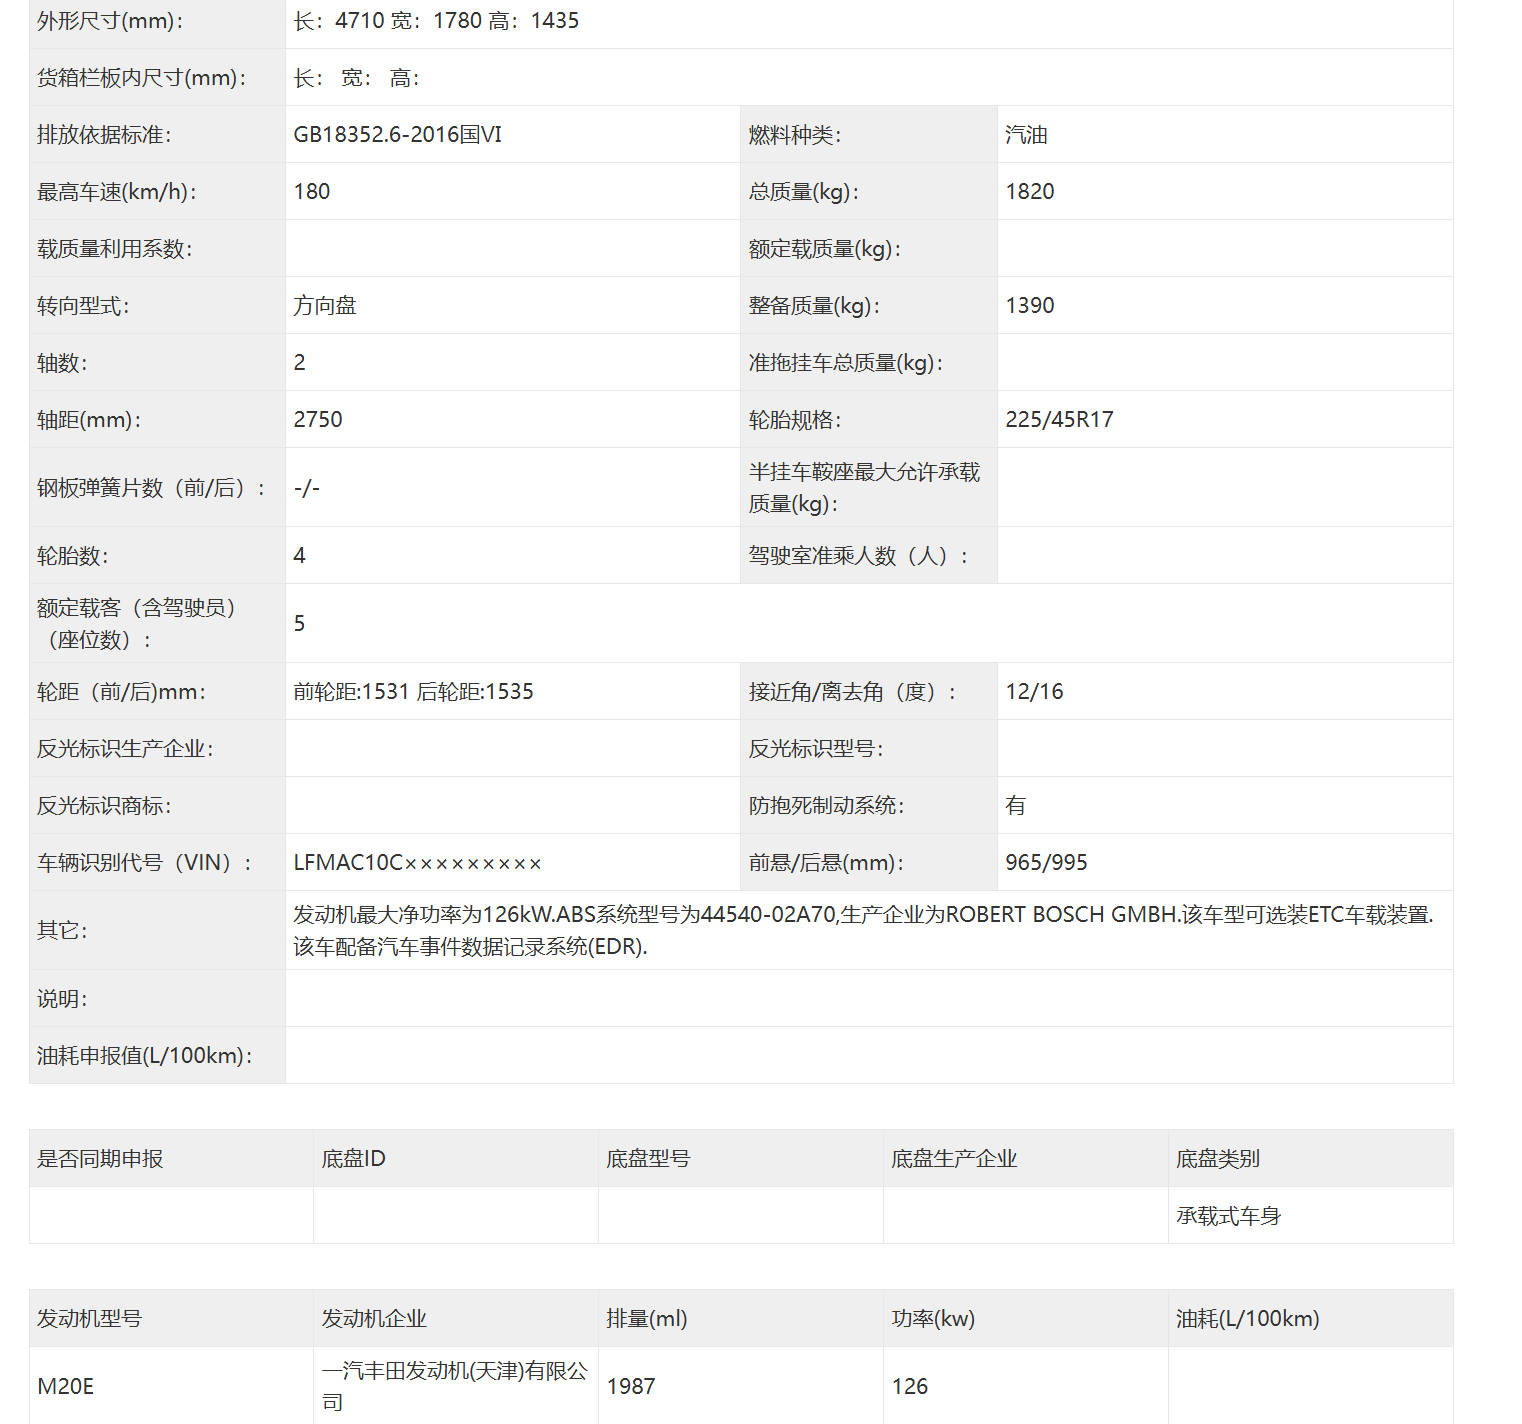Screen dimensions: 1522x1424
Task: Select emission standard GB18352.6-2016国VI
Action: click(397, 134)
